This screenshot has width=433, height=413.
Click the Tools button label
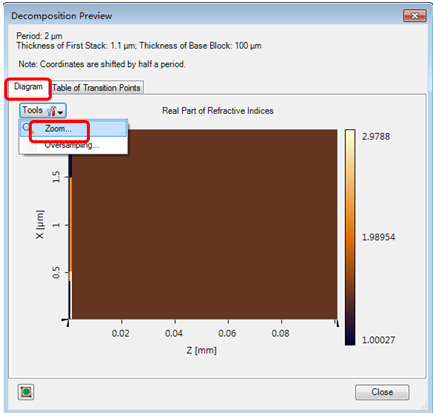tap(32, 110)
